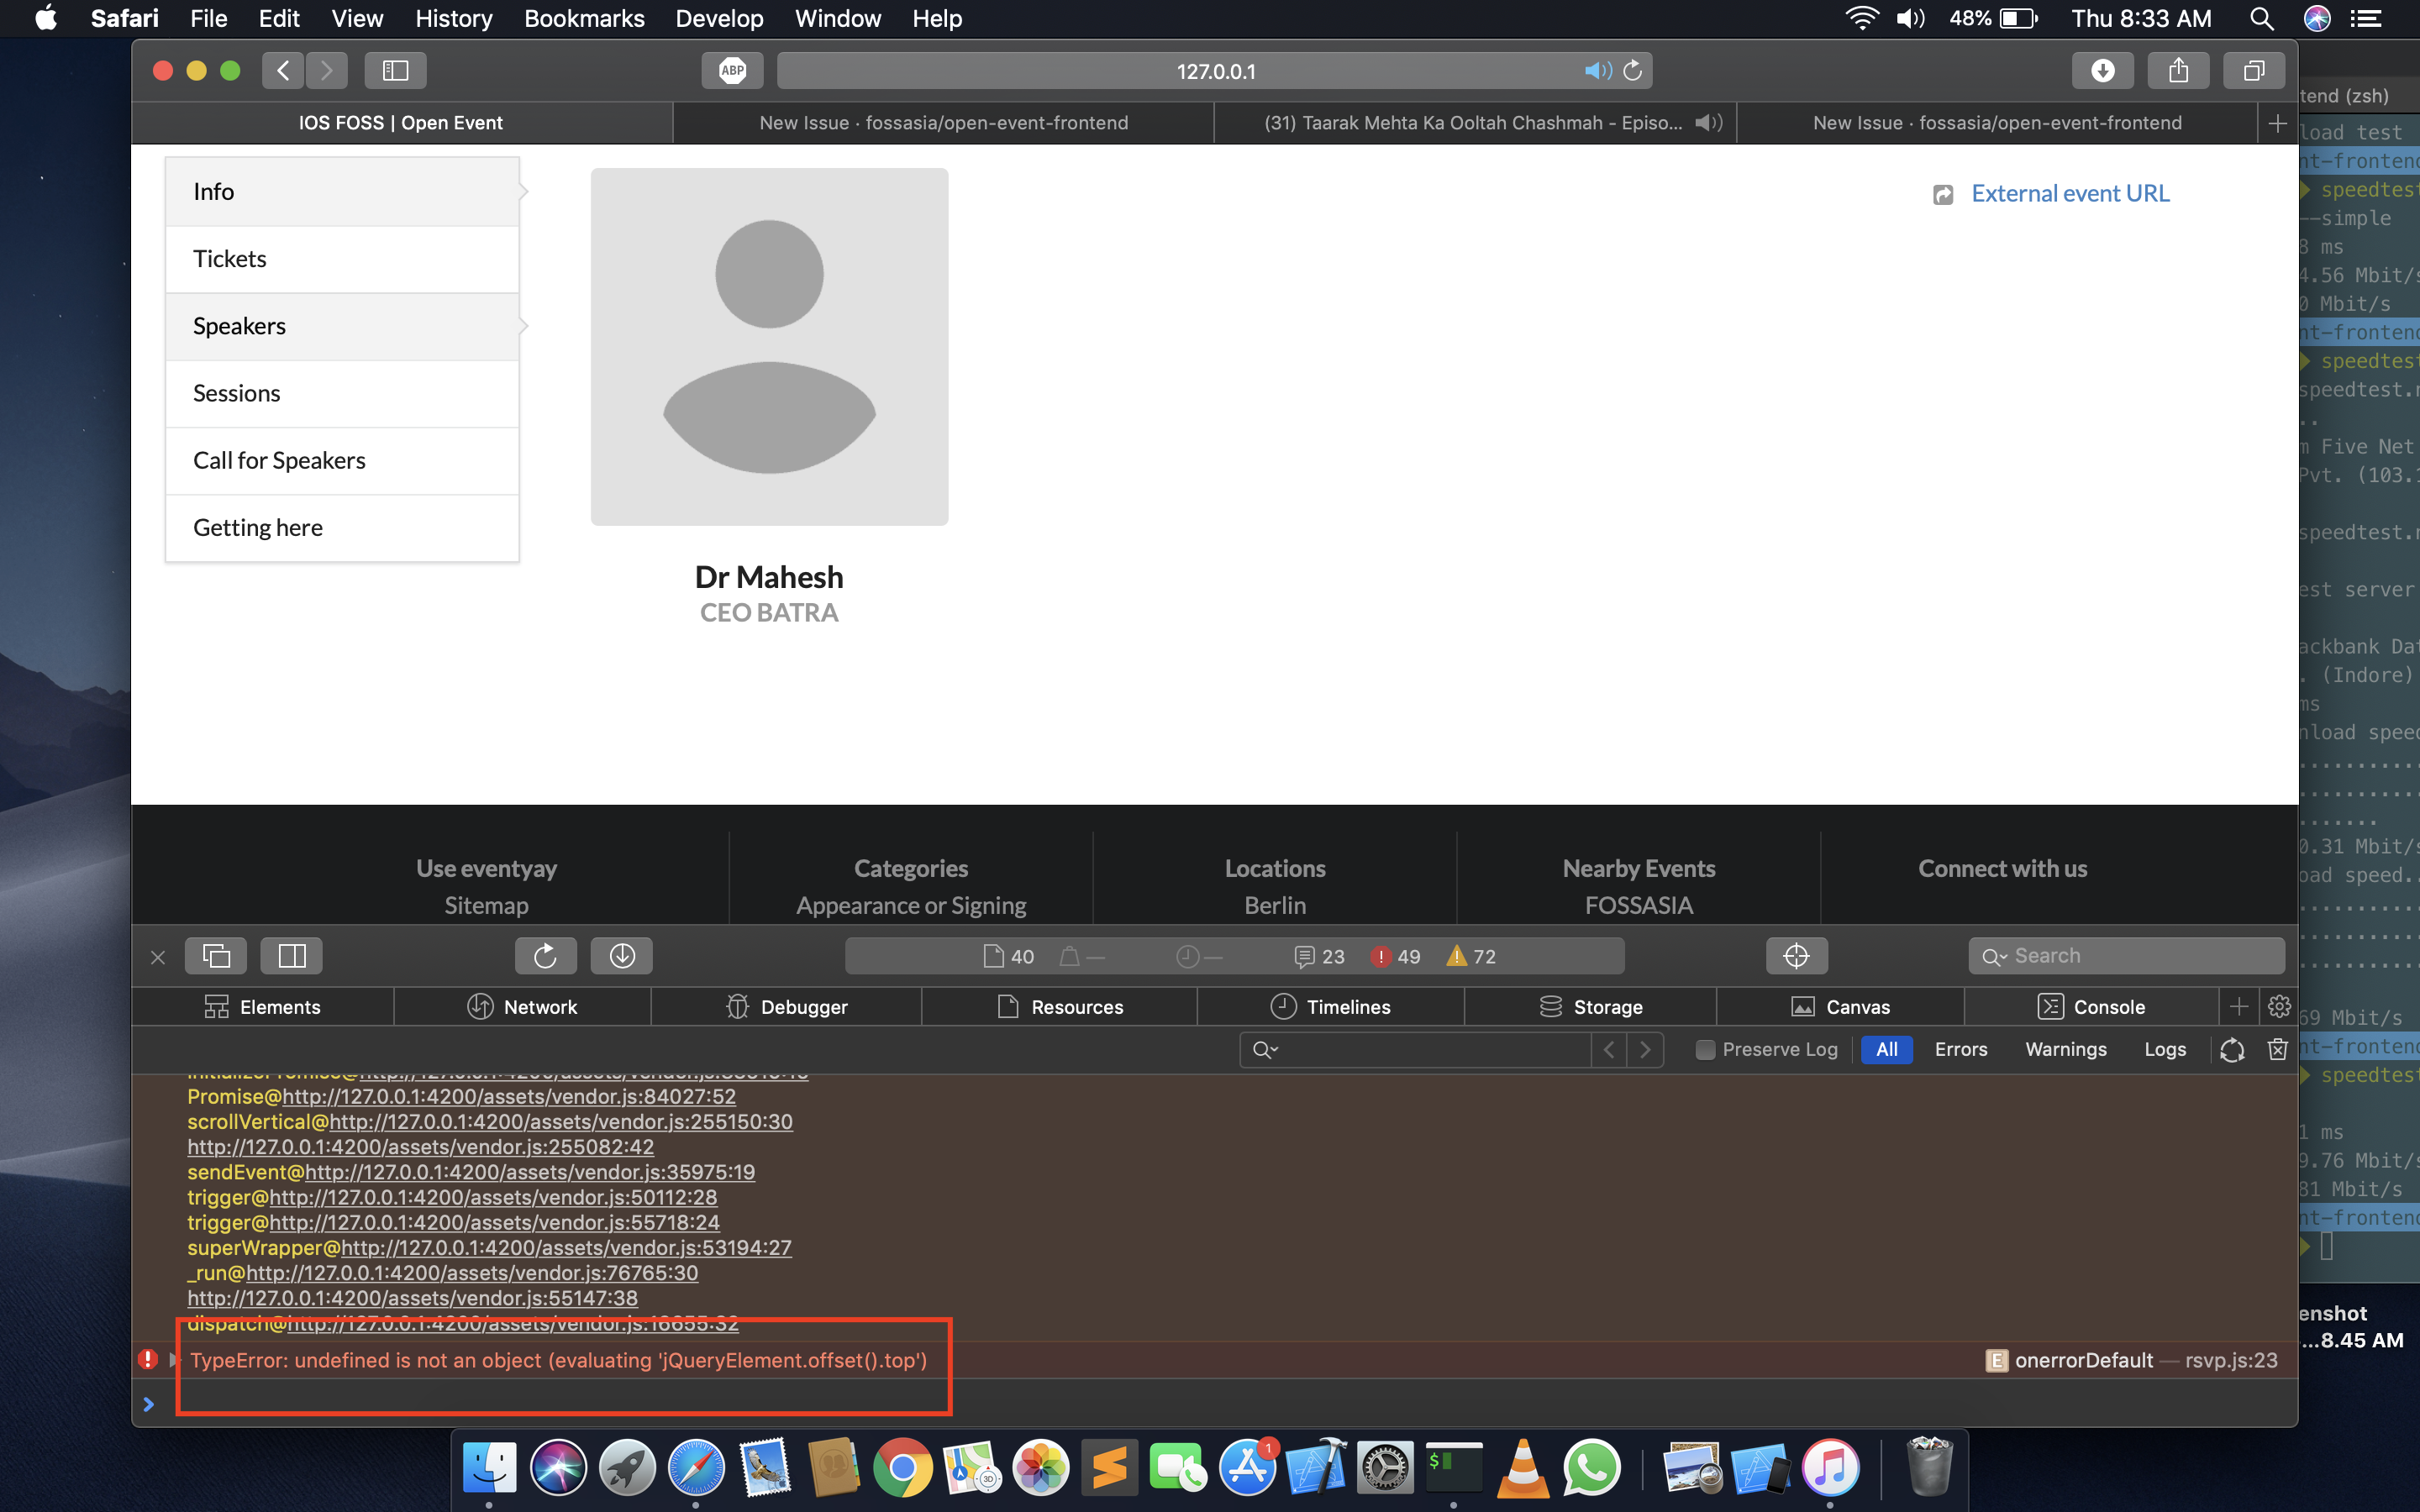2420x1512 pixels.
Task: Open the Develop menu
Action: click(x=719, y=18)
